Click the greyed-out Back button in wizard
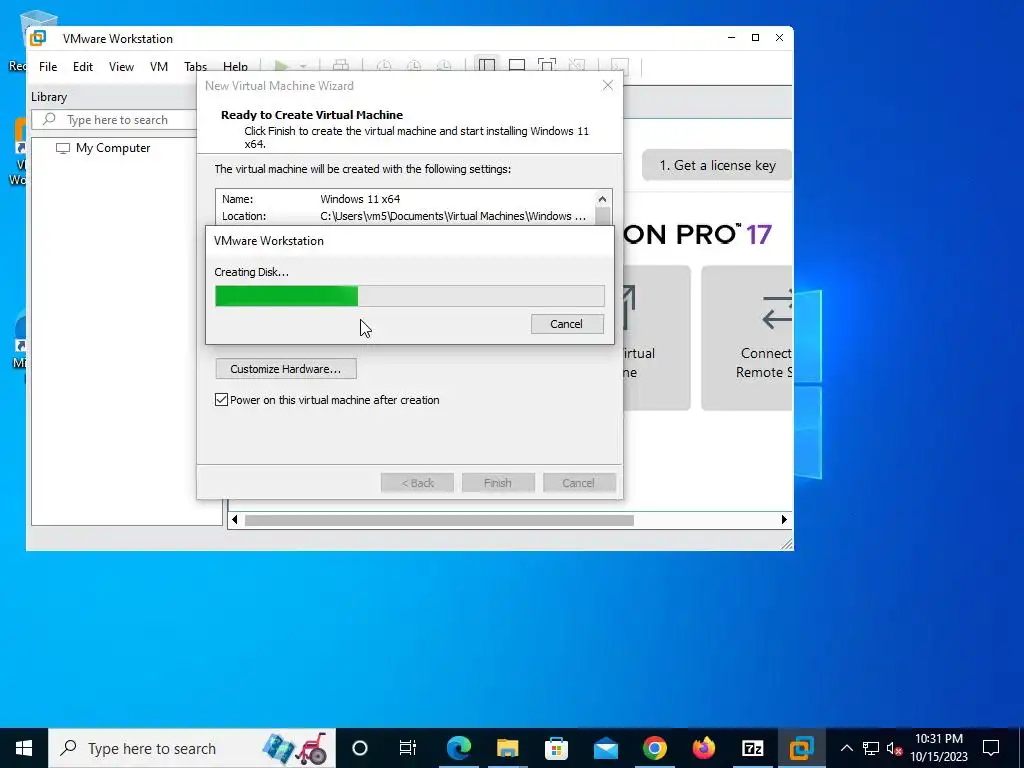 pos(417,483)
